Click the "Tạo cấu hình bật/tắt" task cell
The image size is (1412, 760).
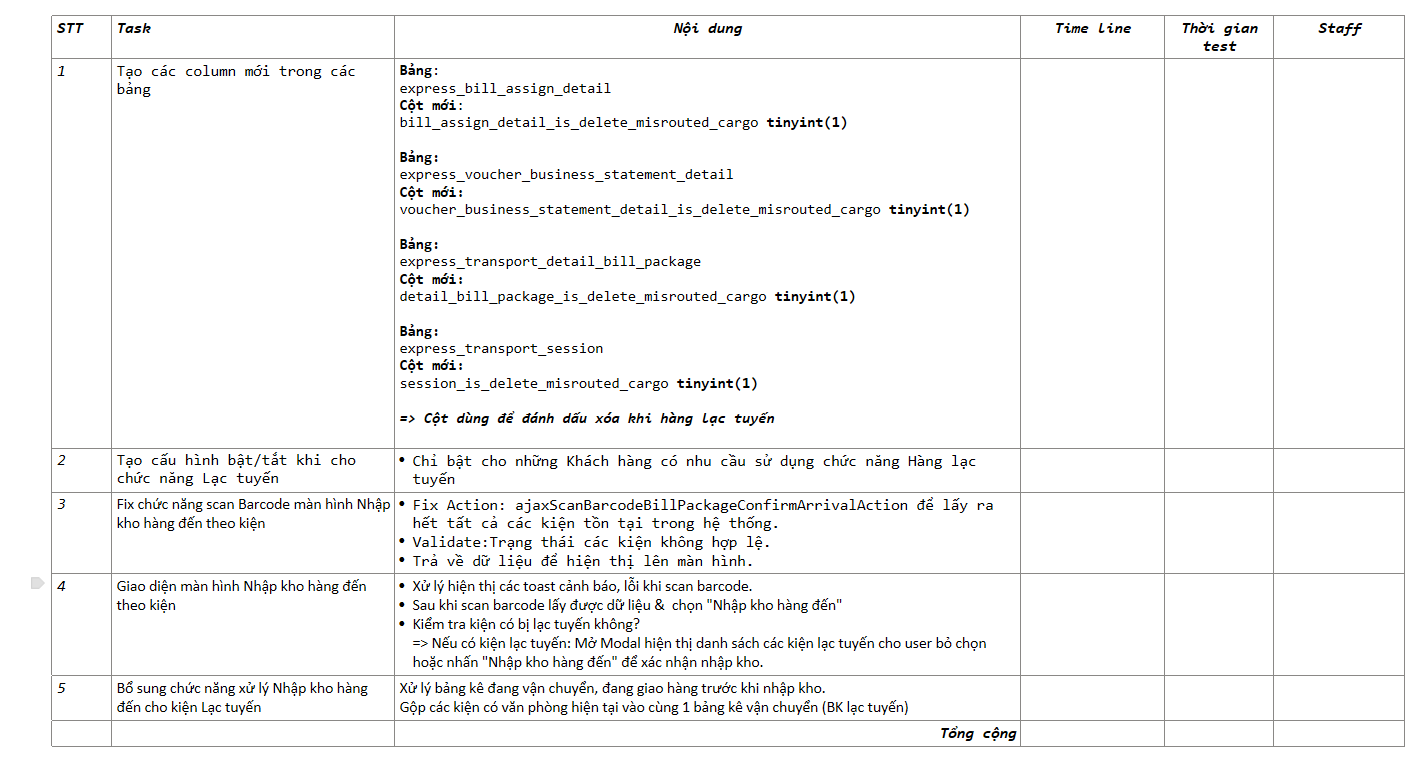(x=236, y=469)
